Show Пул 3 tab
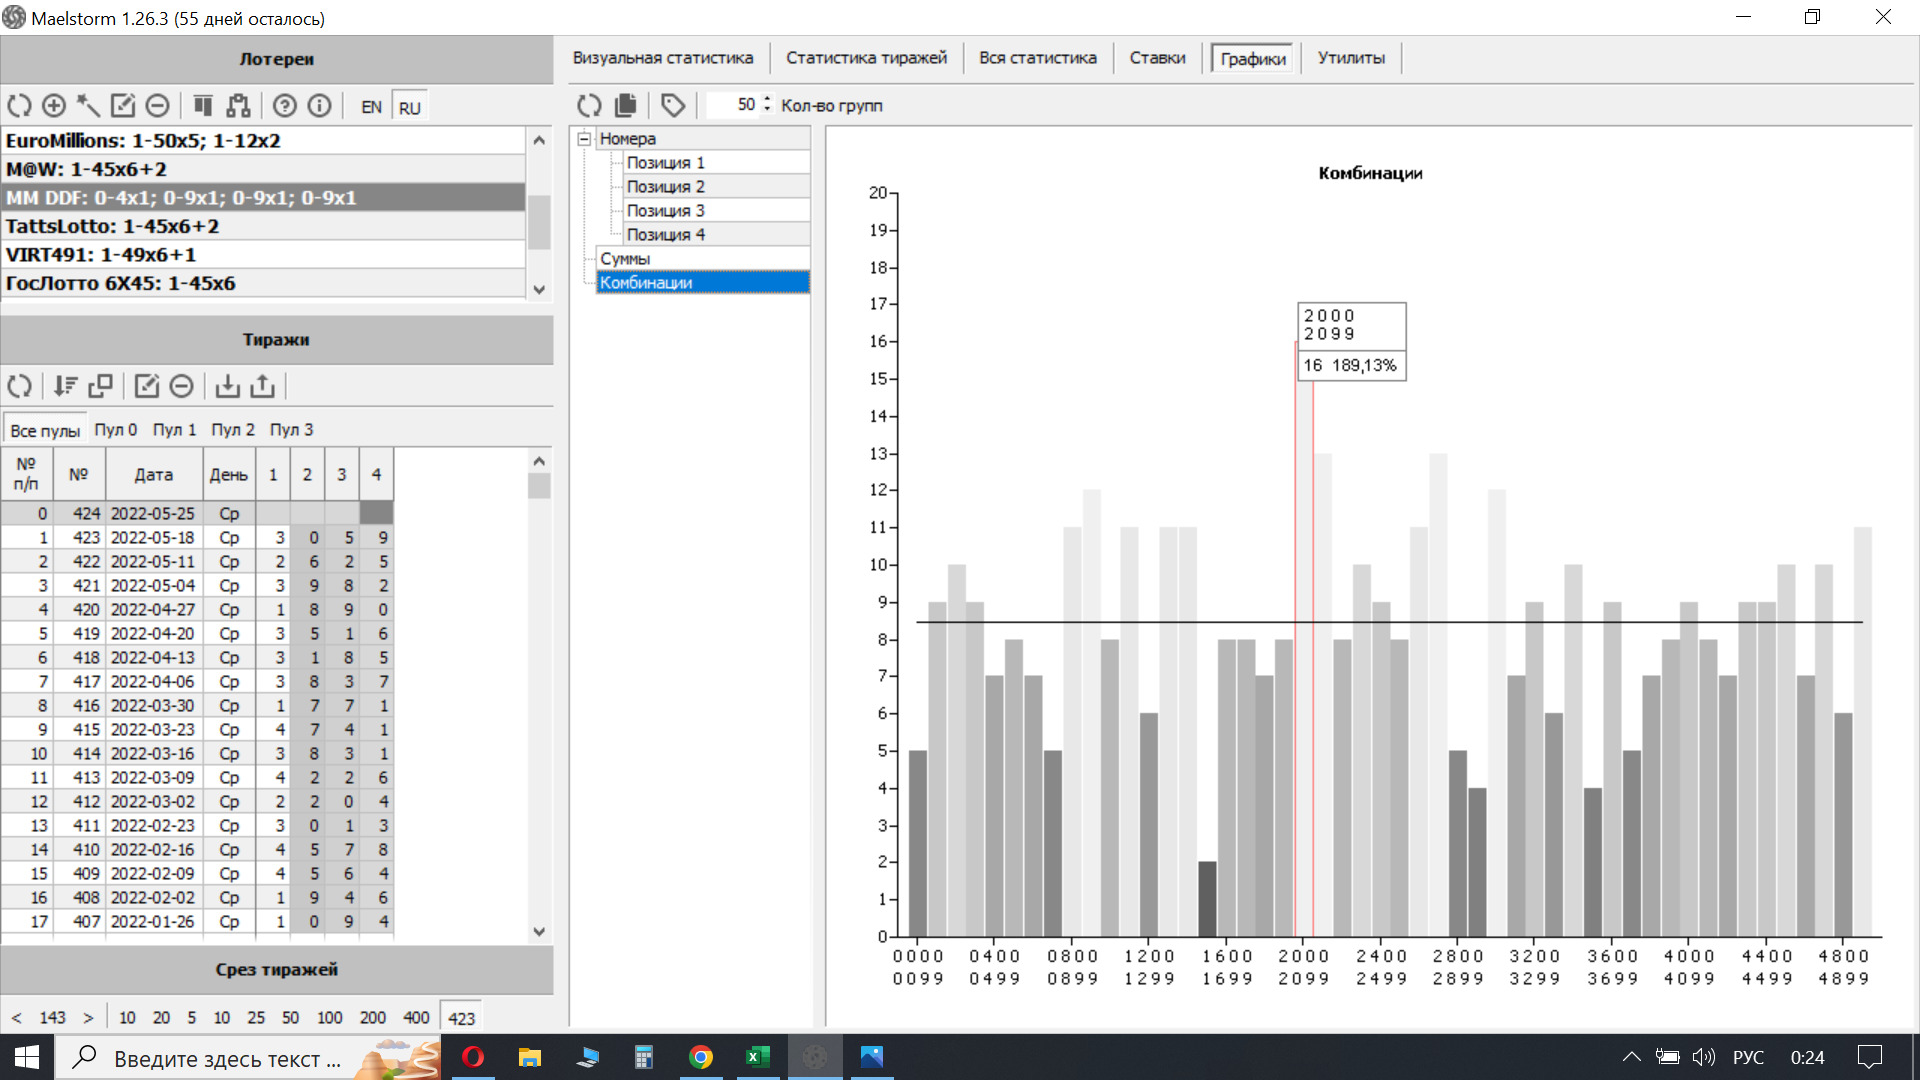The height and width of the screenshot is (1080, 1920). tap(291, 429)
